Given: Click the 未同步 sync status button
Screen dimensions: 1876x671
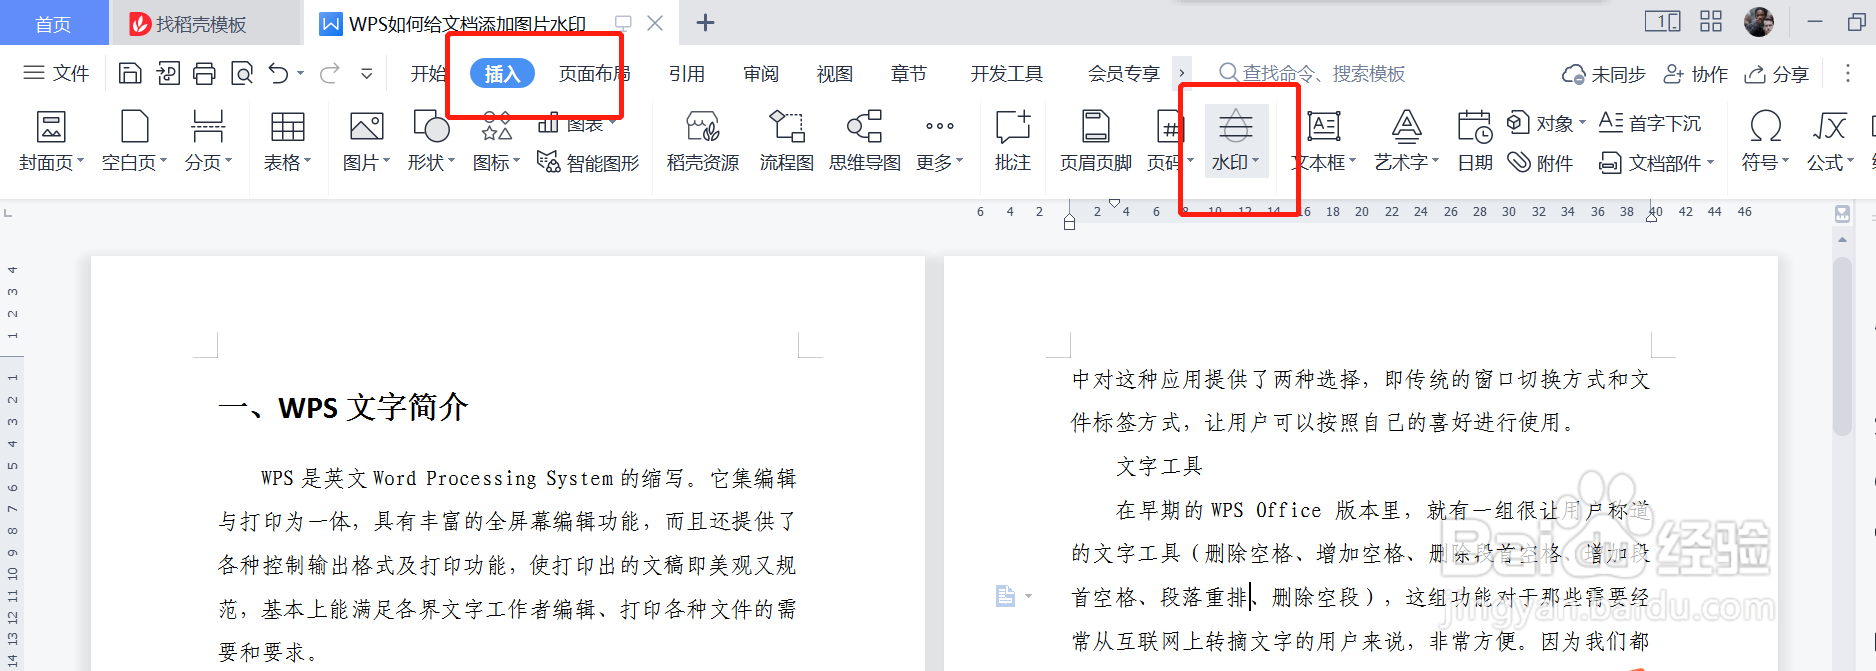Looking at the screenshot, I should click(1603, 74).
